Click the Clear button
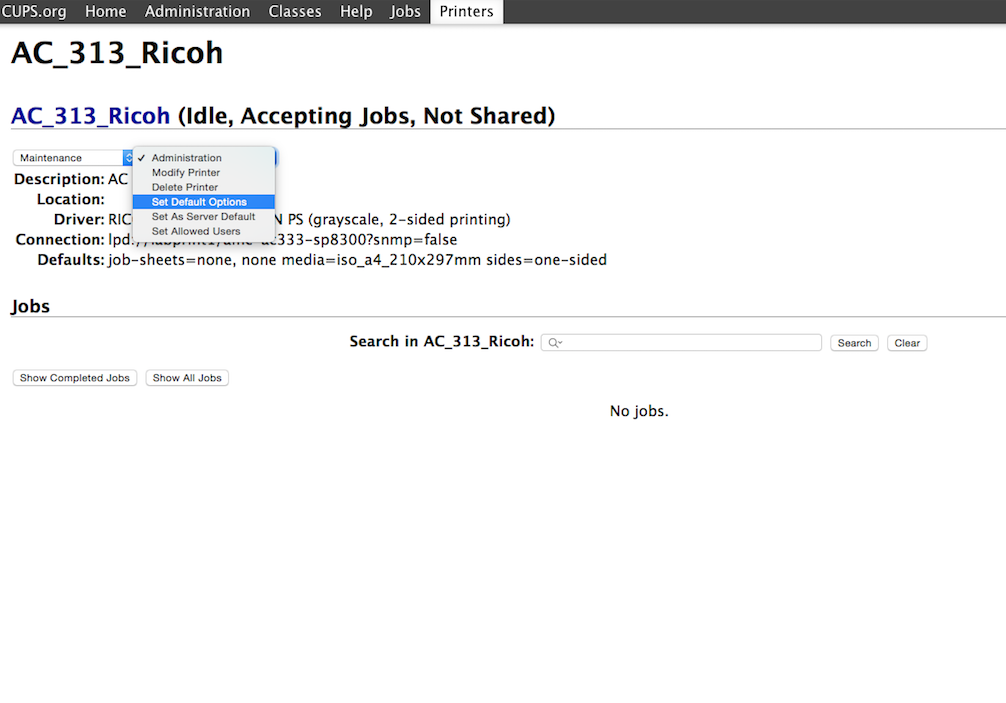 [907, 343]
